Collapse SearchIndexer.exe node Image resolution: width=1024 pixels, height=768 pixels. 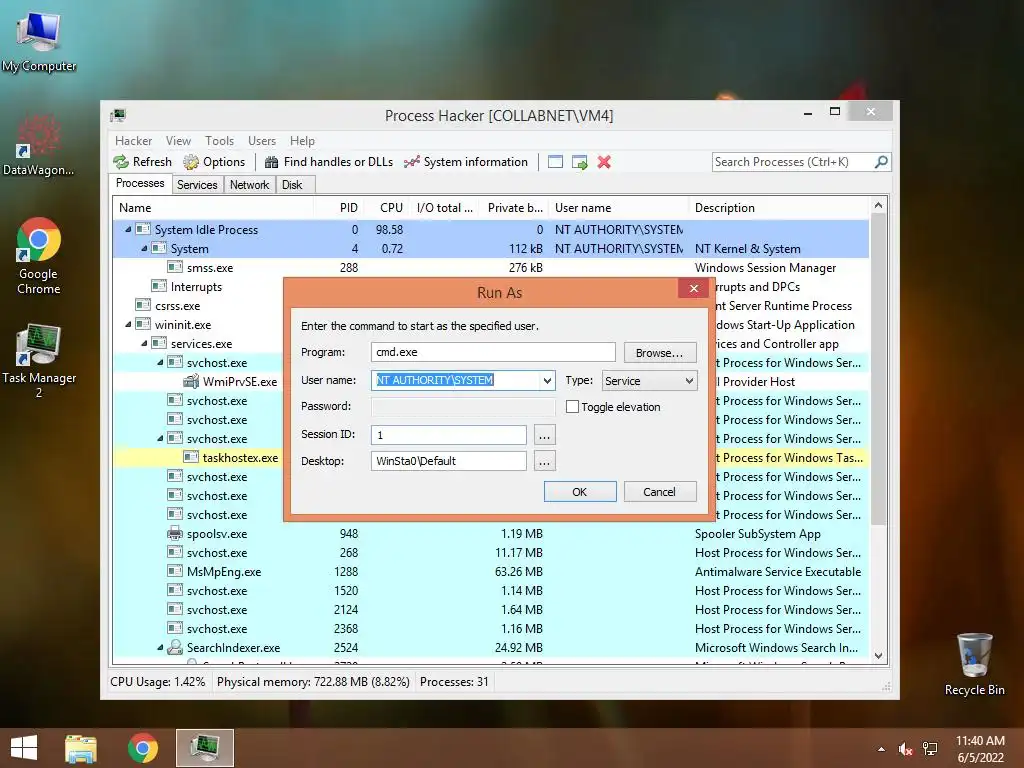click(x=160, y=648)
